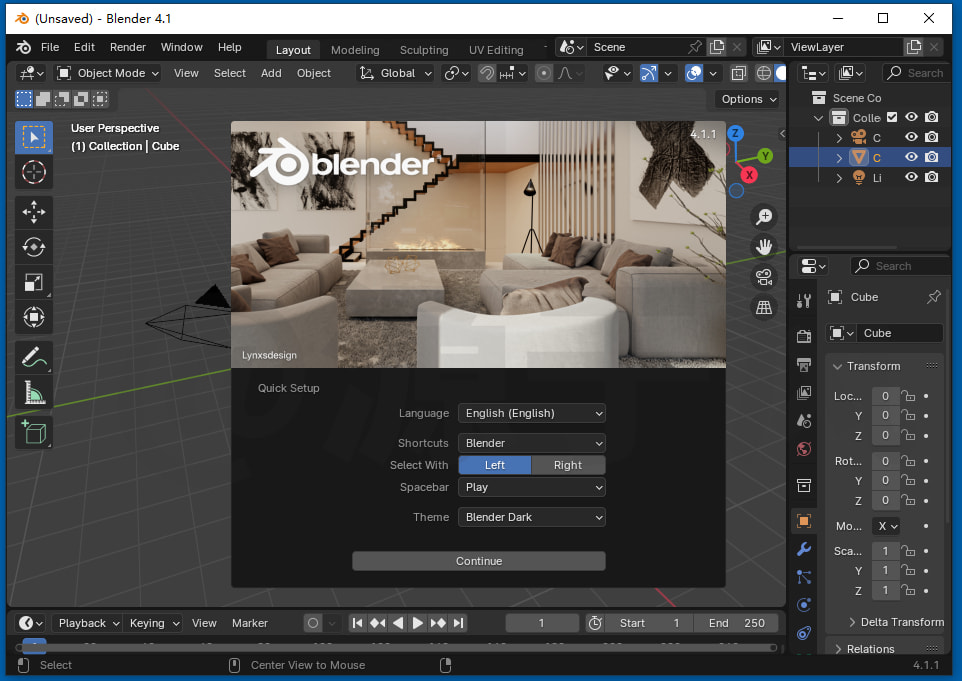Open the Particles properties tab
This screenshot has width=962, height=681.
coord(804,577)
